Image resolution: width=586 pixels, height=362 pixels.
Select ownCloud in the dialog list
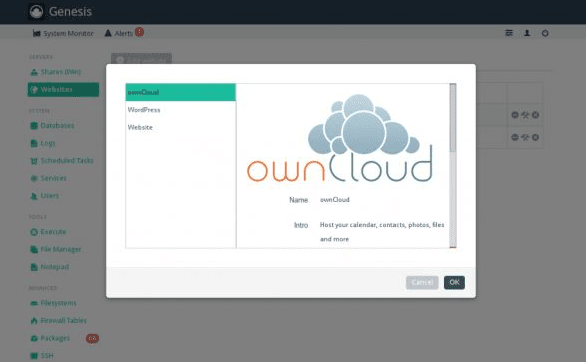click(181, 92)
